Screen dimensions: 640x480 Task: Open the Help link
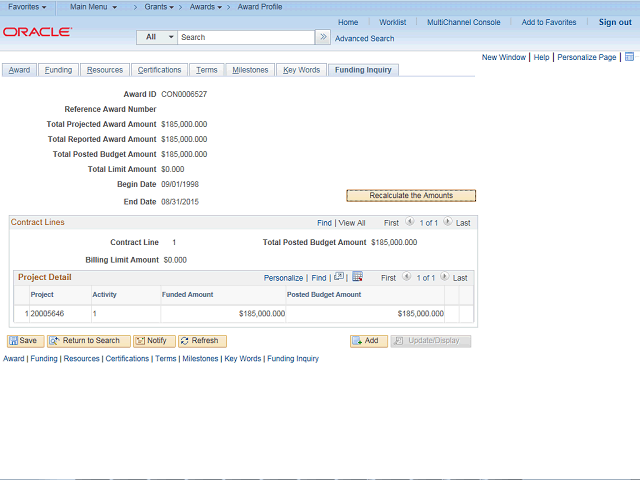click(541, 57)
